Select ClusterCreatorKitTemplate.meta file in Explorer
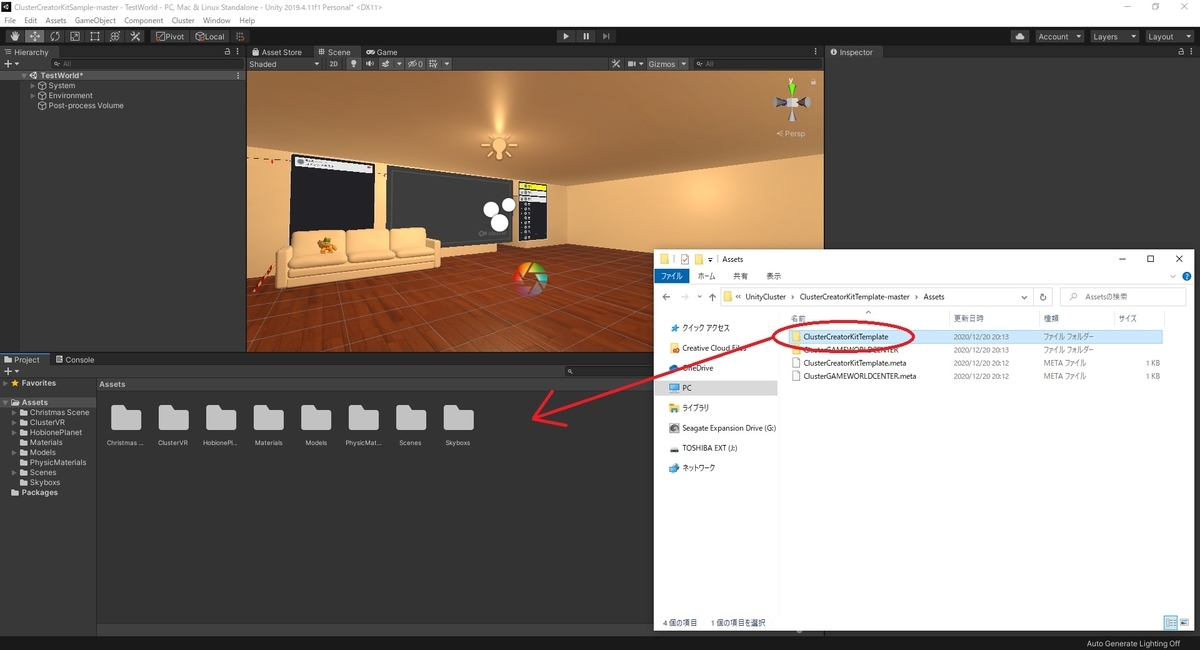The width and height of the screenshot is (1200, 650). (854, 363)
